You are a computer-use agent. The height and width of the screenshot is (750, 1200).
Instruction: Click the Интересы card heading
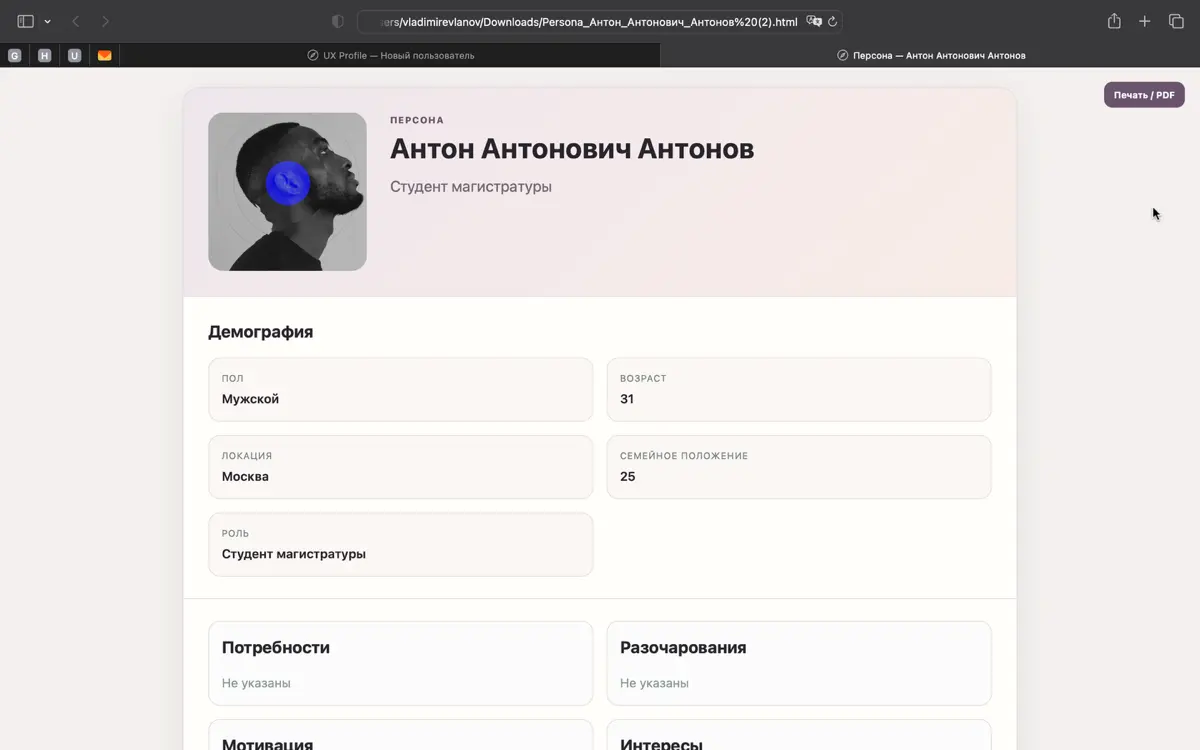tap(661, 744)
